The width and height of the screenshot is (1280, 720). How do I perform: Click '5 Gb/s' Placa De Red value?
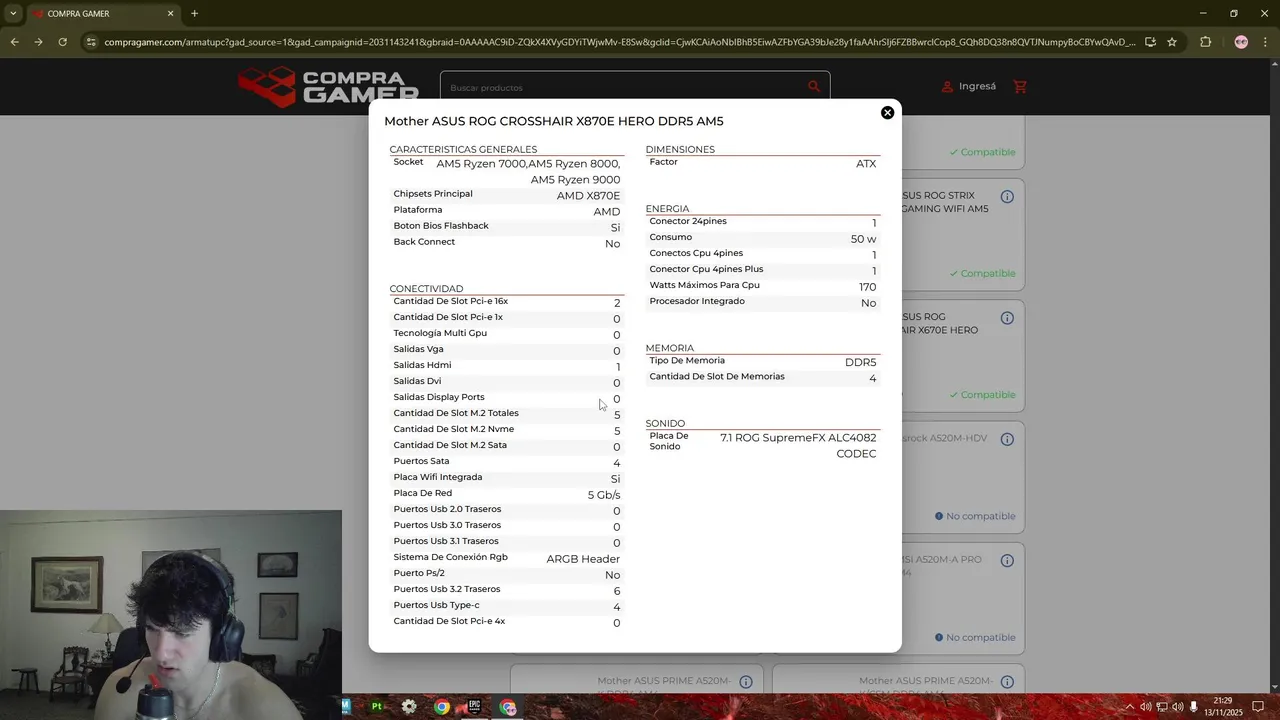tap(604, 495)
